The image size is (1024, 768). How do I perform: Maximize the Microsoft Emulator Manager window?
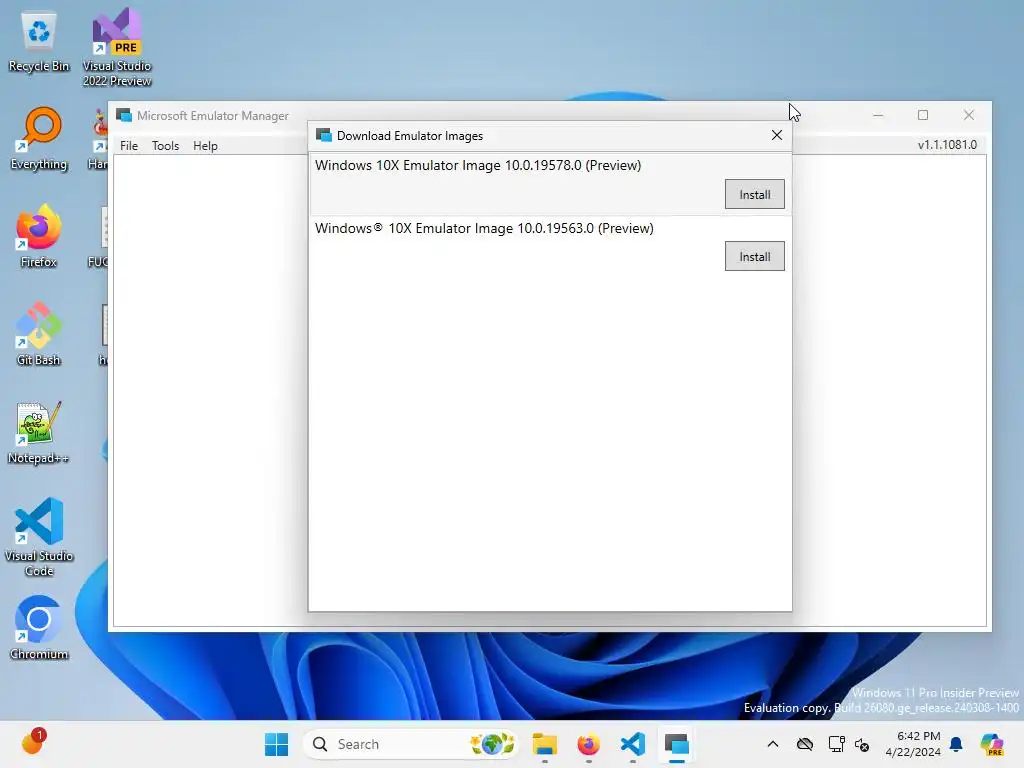[923, 115]
